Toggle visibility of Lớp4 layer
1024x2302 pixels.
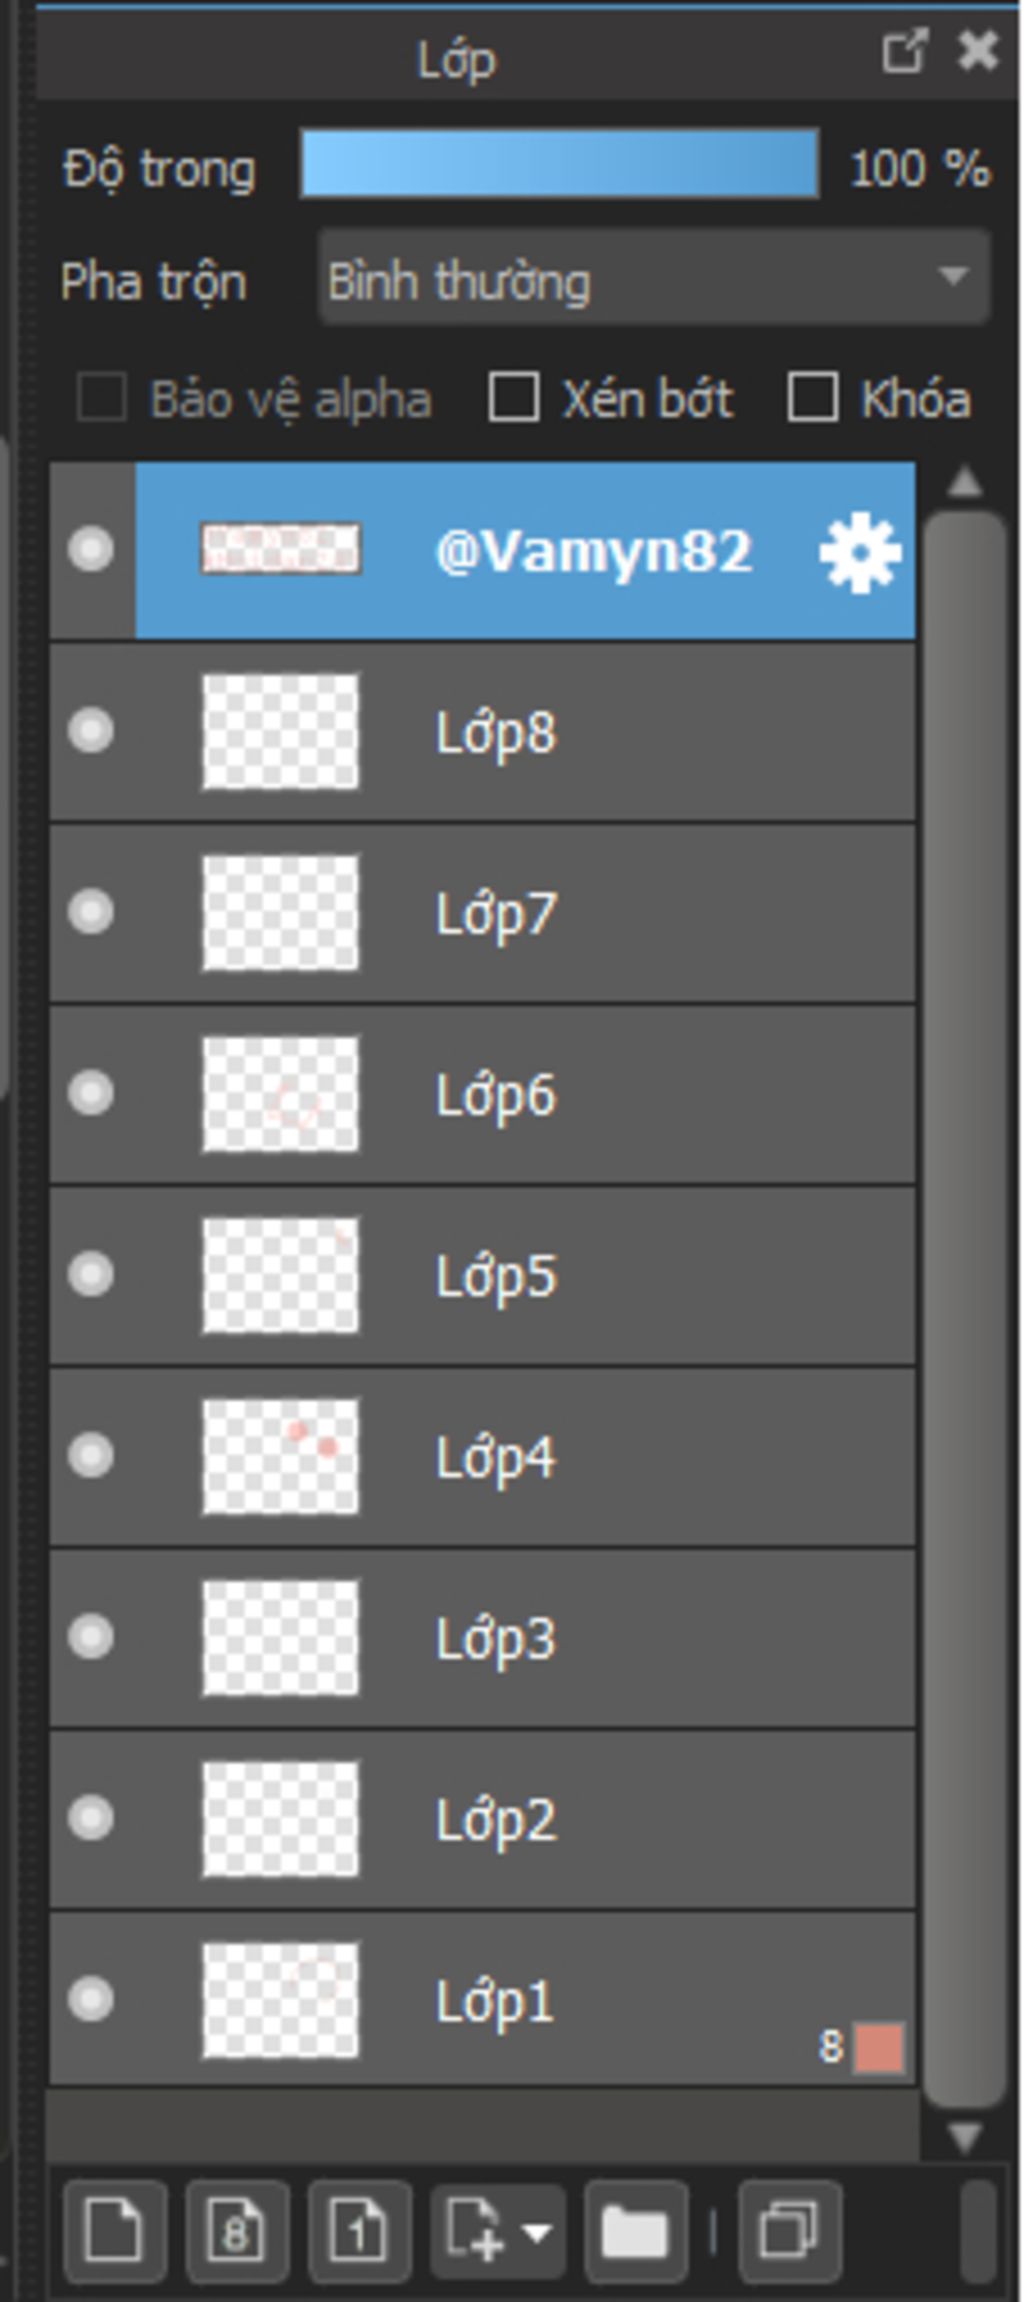point(91,1455)
